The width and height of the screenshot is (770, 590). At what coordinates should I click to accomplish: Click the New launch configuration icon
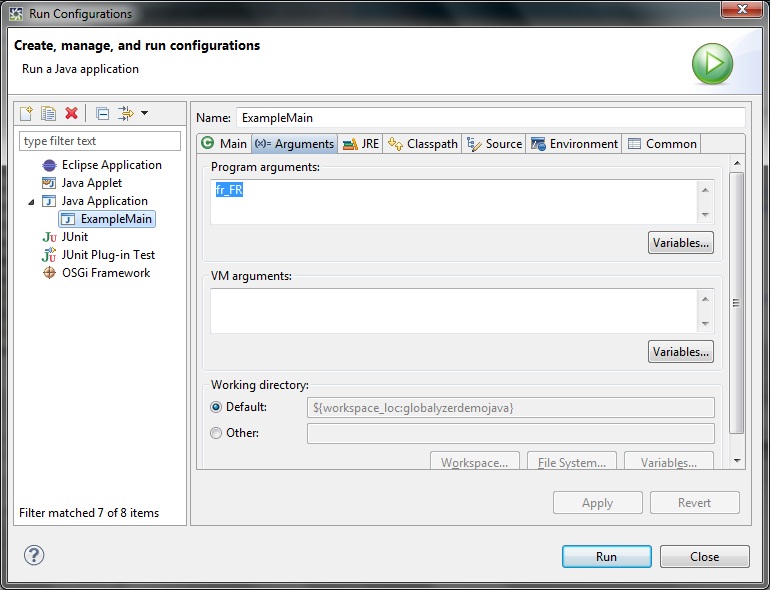27,113
